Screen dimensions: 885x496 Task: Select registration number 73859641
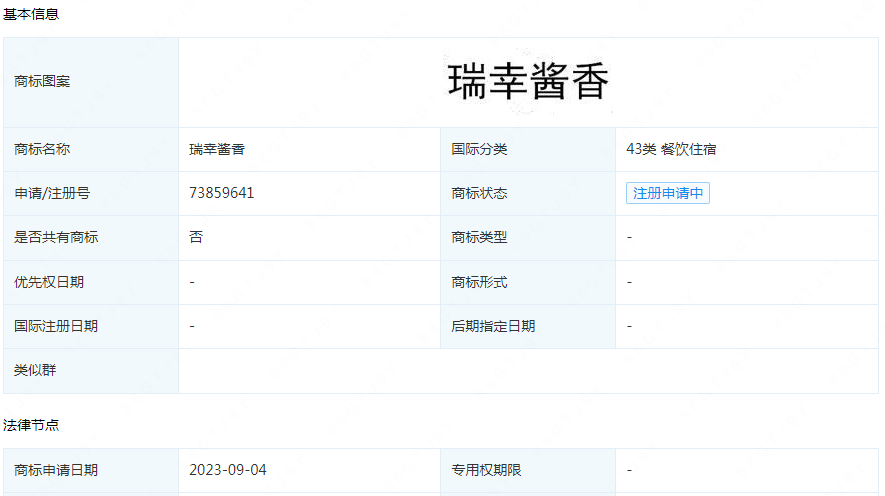tap(221, 193)
